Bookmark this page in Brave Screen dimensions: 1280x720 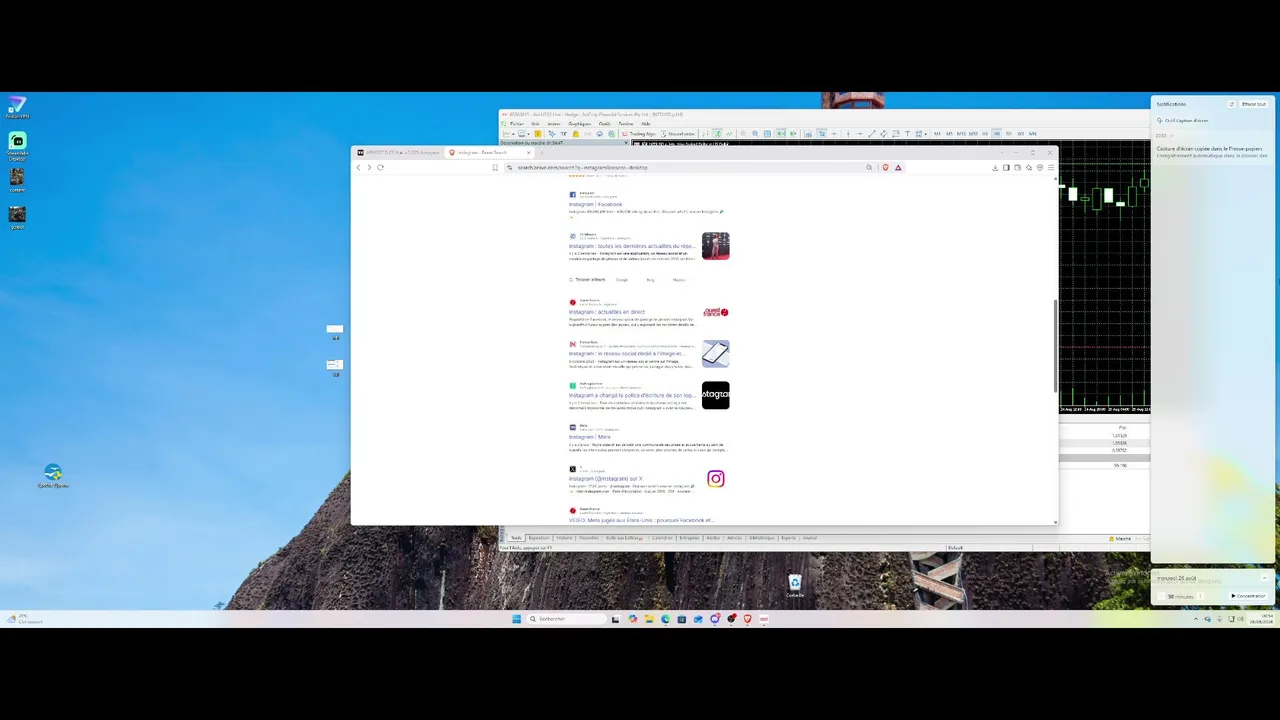495,167
